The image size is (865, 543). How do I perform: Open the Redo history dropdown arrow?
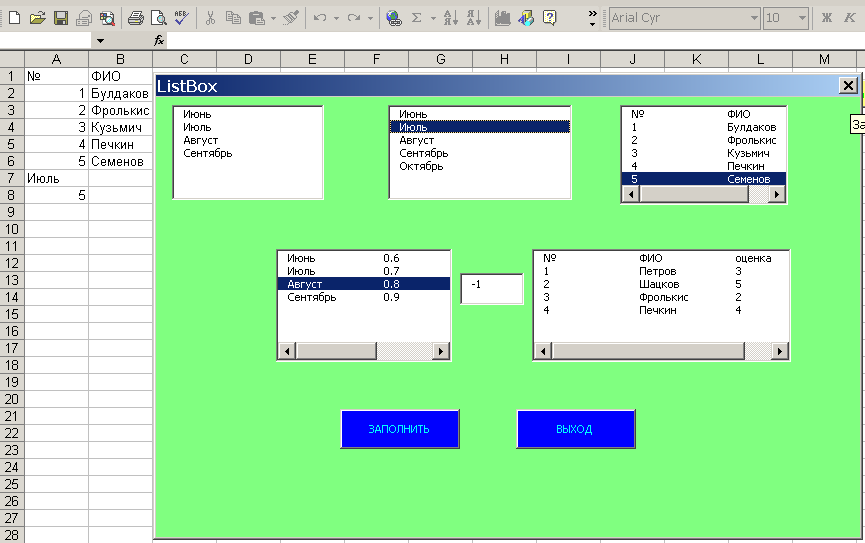pos(370,18)
